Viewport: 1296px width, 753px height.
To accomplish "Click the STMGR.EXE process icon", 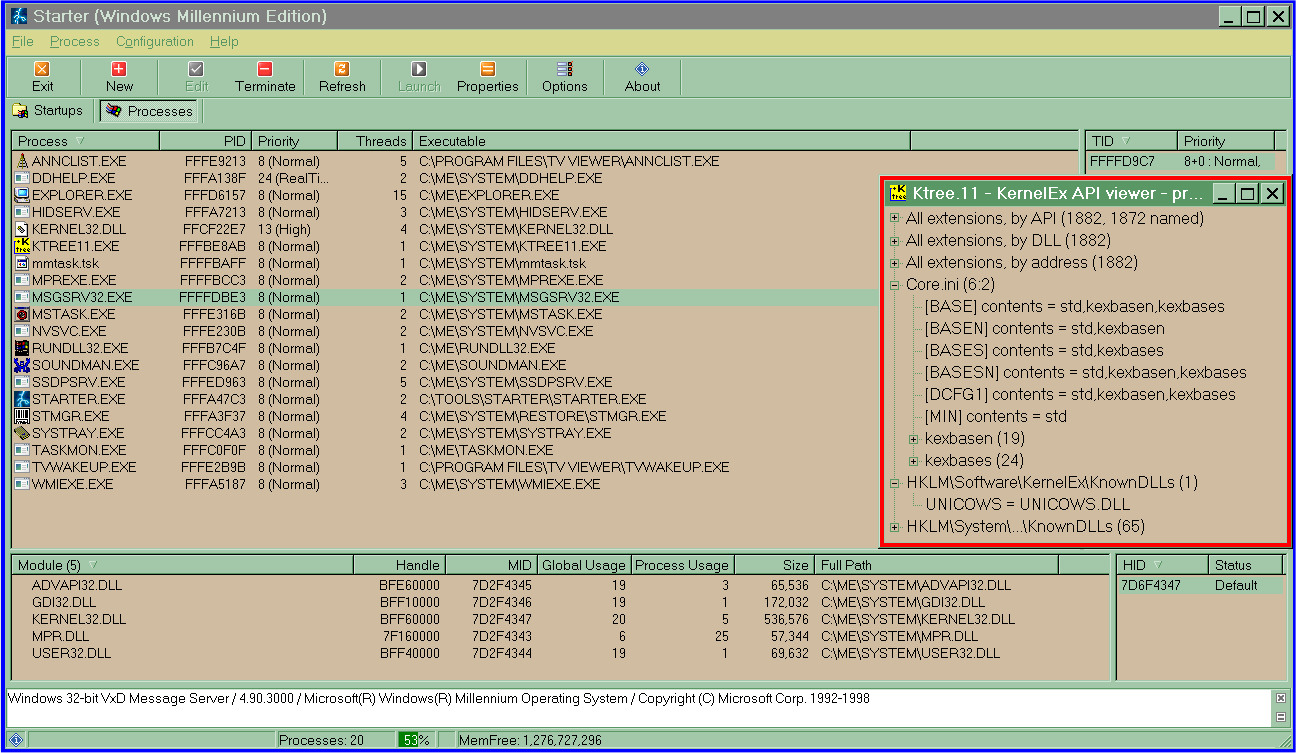I will [x=22, y=416].
